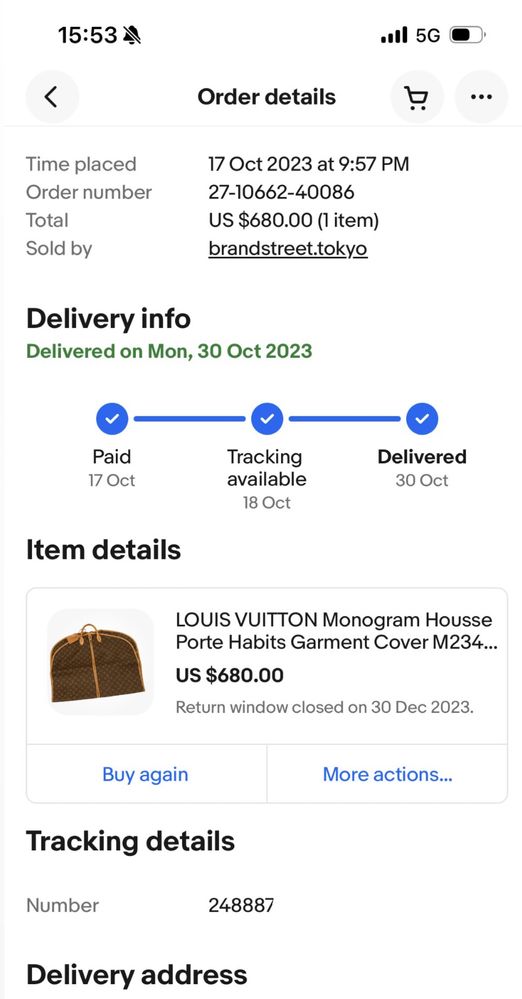Select the order number 27-10662-40086
Screen dimensions: 522x999
pos(281,192)
